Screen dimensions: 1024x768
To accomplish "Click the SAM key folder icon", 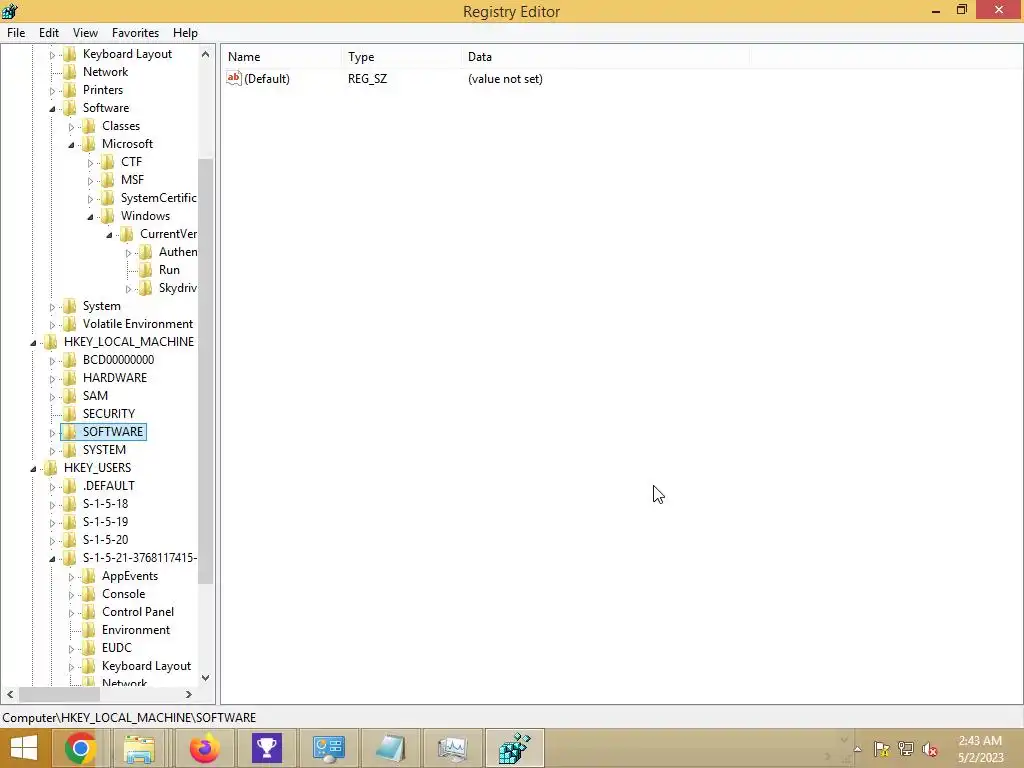I will (x=70, y=396).
